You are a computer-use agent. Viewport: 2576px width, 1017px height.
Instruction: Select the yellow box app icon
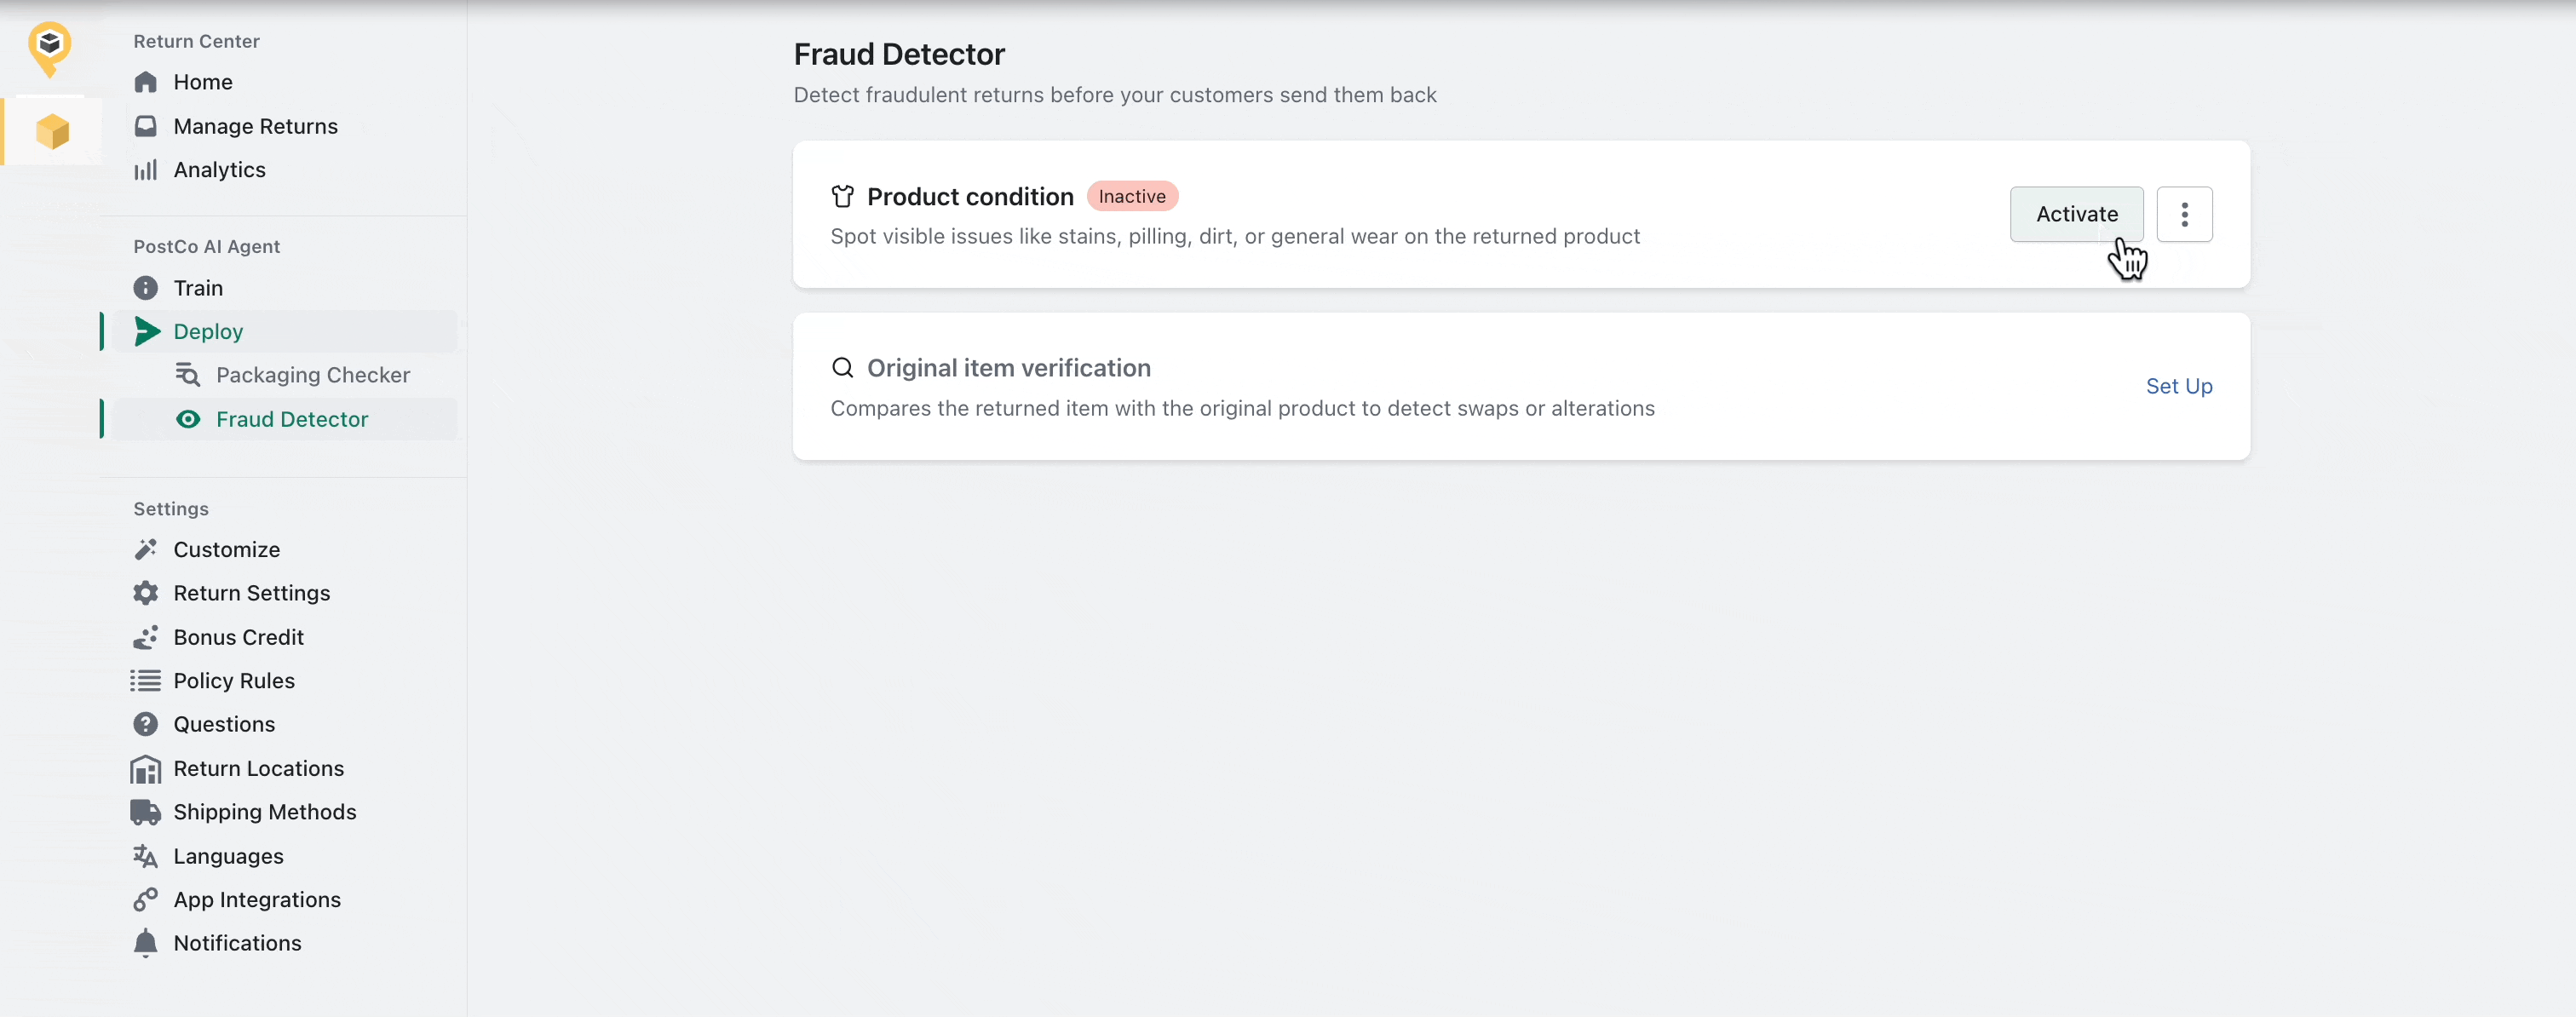pyautogui.click(x=53, y=131)
